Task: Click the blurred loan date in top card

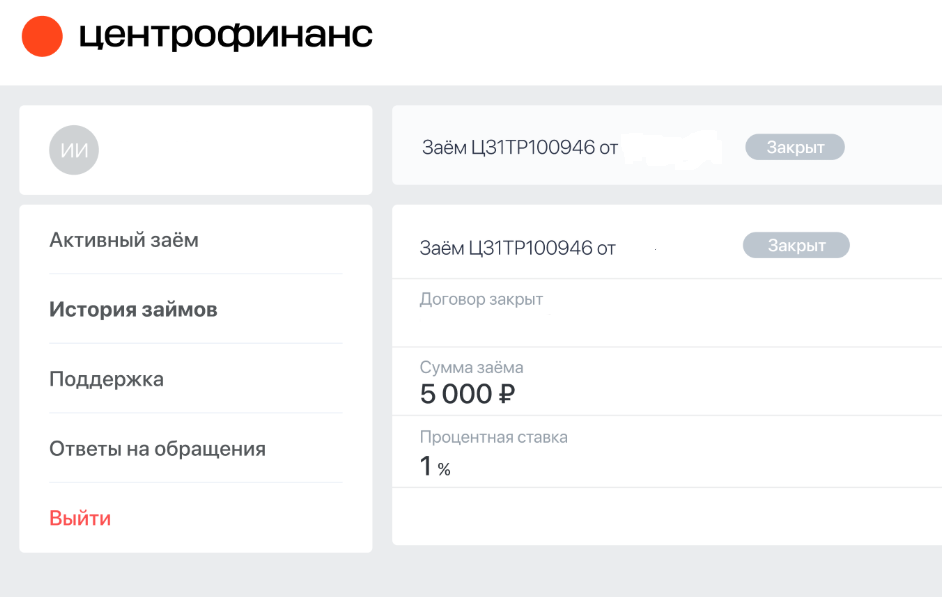Action: [672, 148]
